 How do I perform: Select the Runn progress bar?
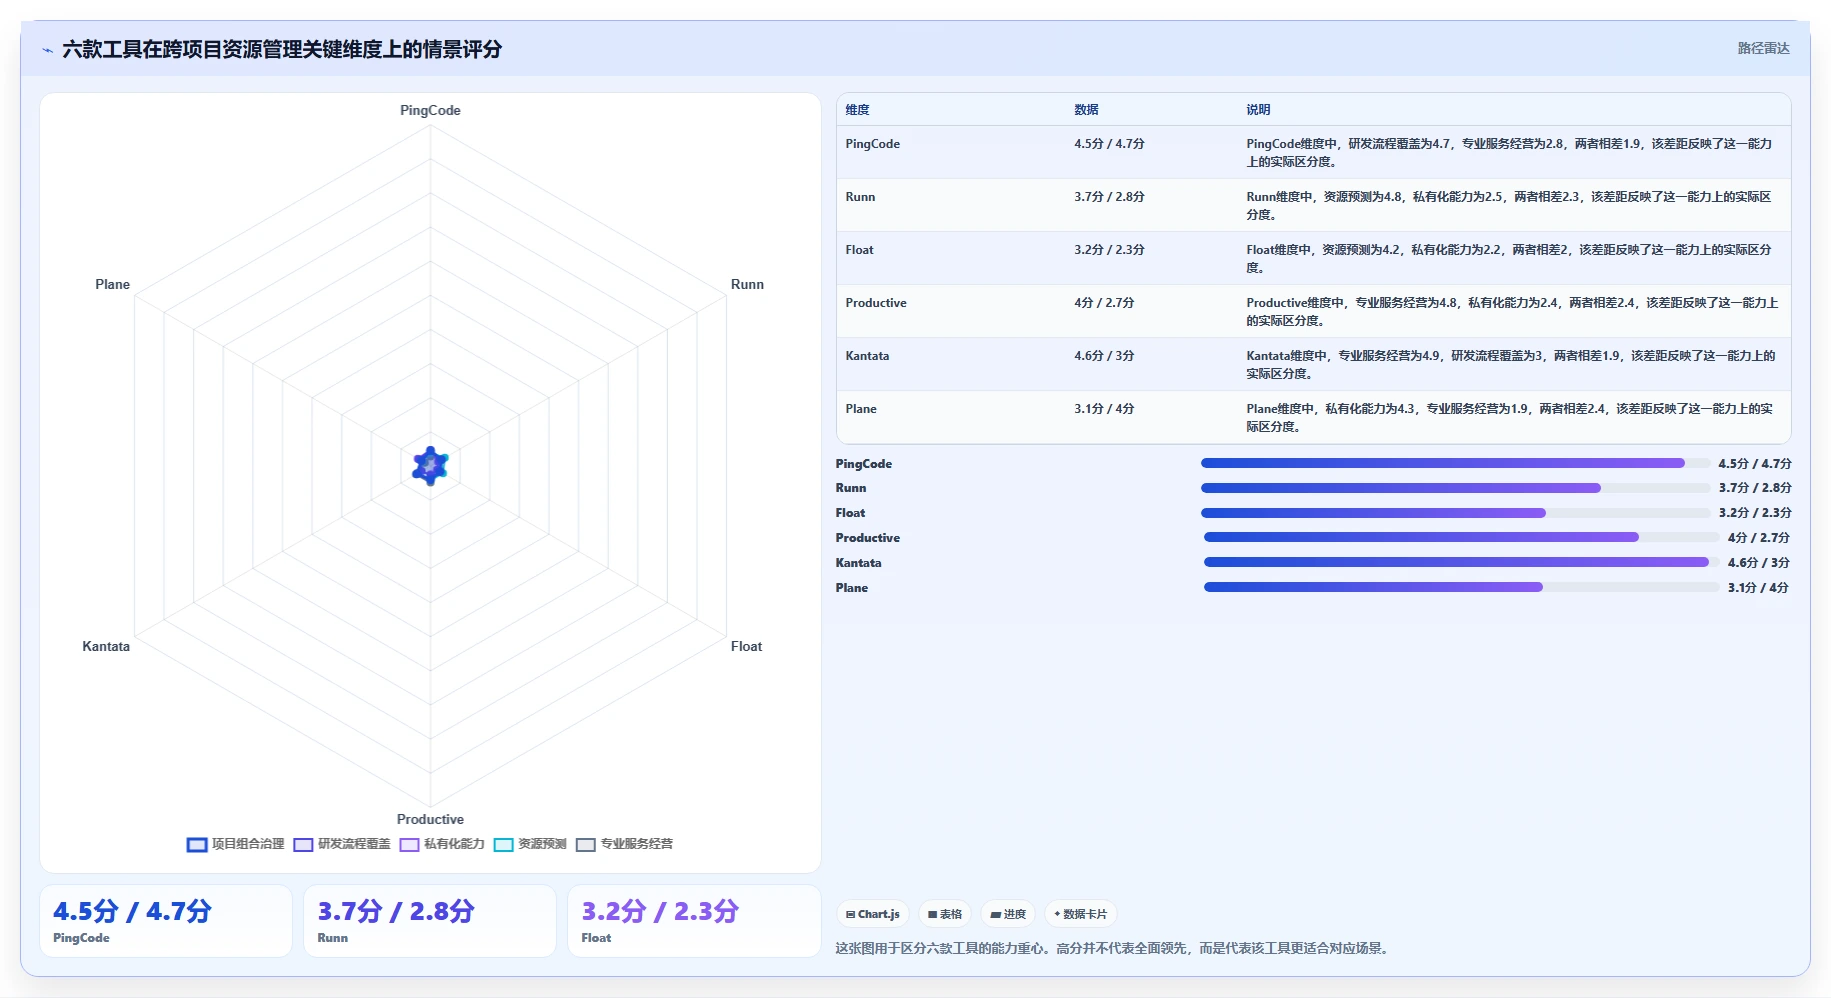click(x=1455, y=488)
